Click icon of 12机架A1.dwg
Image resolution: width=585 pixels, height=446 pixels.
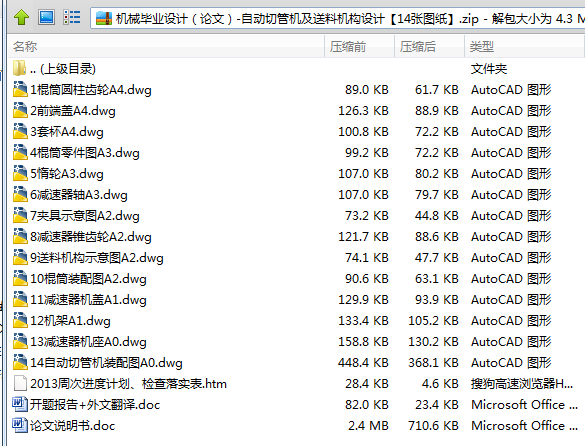click(20, 320)
